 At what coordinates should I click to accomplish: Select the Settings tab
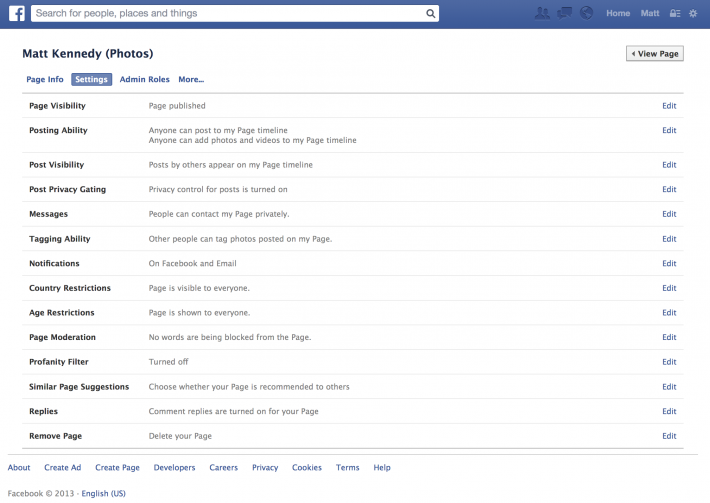91,79
